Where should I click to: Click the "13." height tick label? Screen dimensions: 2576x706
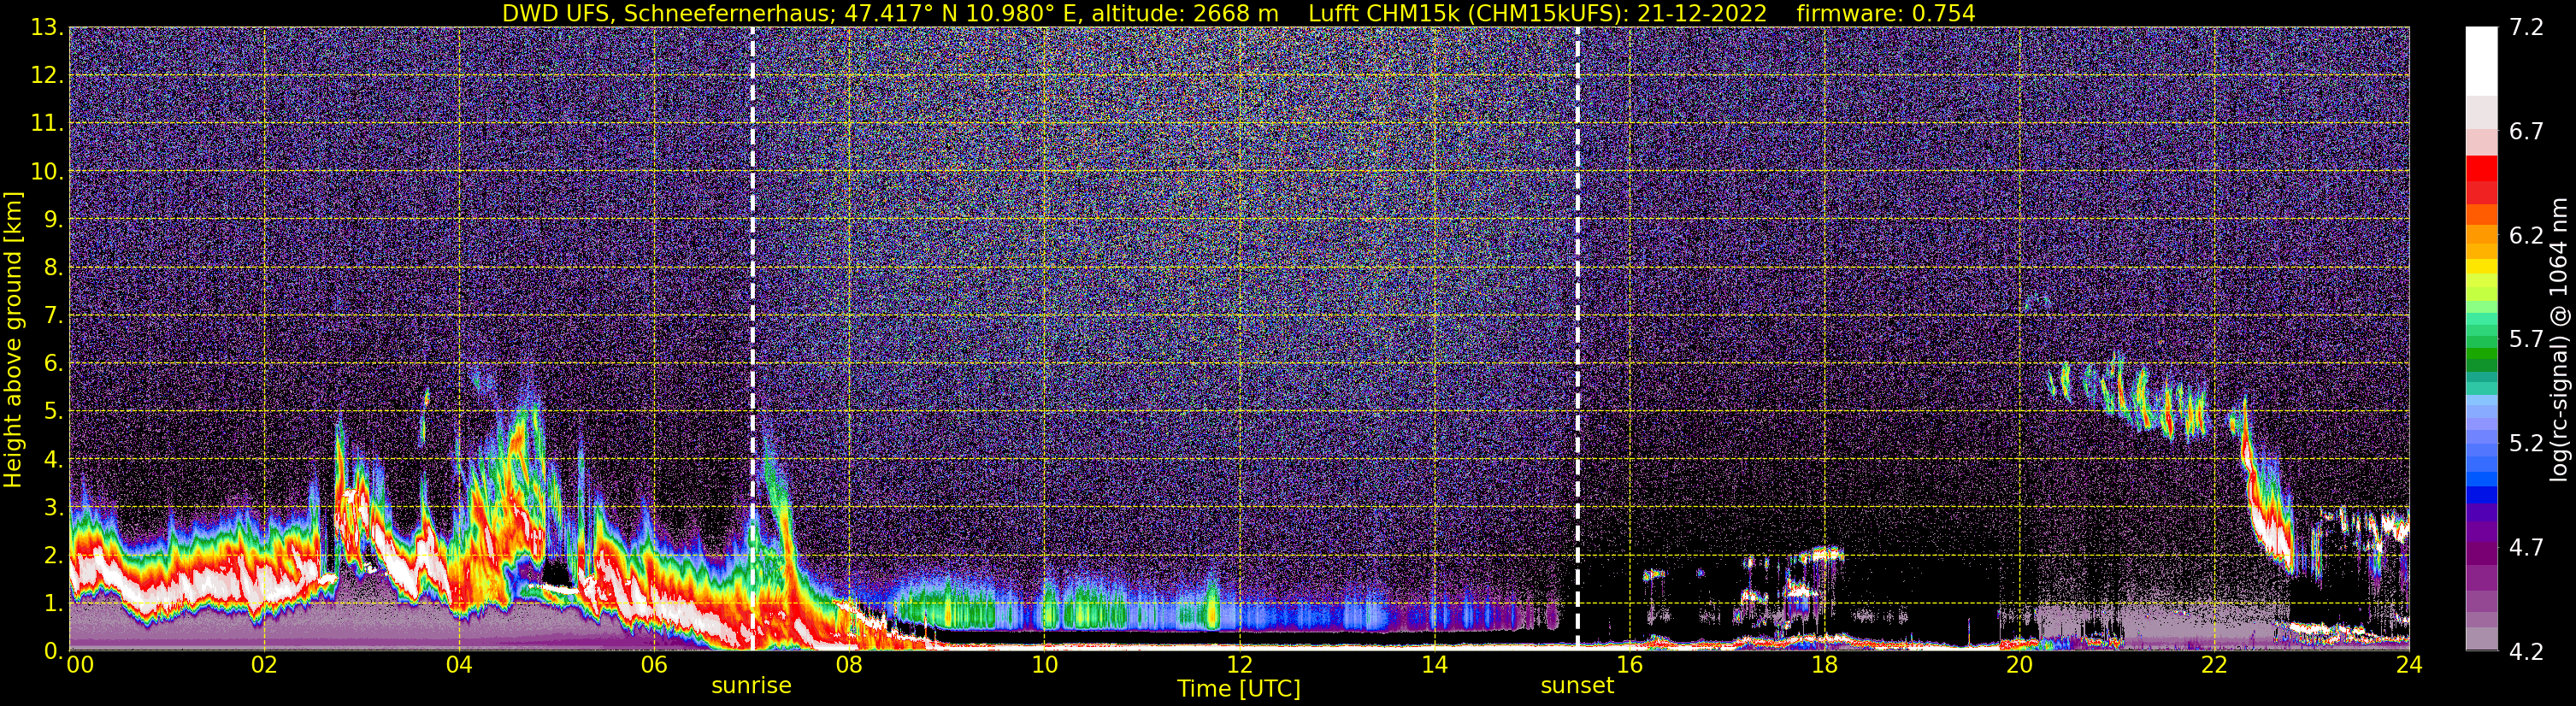[x=47, y=28]
